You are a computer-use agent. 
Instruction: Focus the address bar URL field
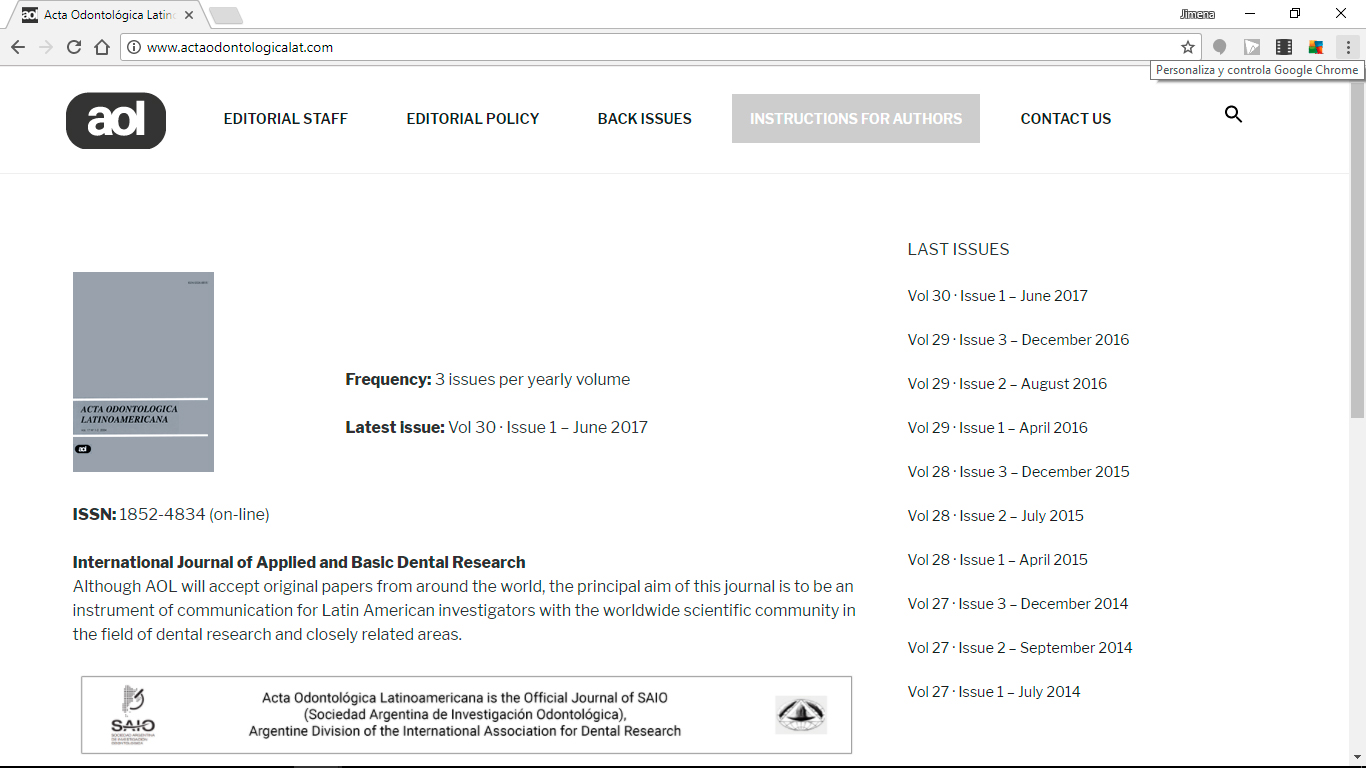(x=660, y=47)
